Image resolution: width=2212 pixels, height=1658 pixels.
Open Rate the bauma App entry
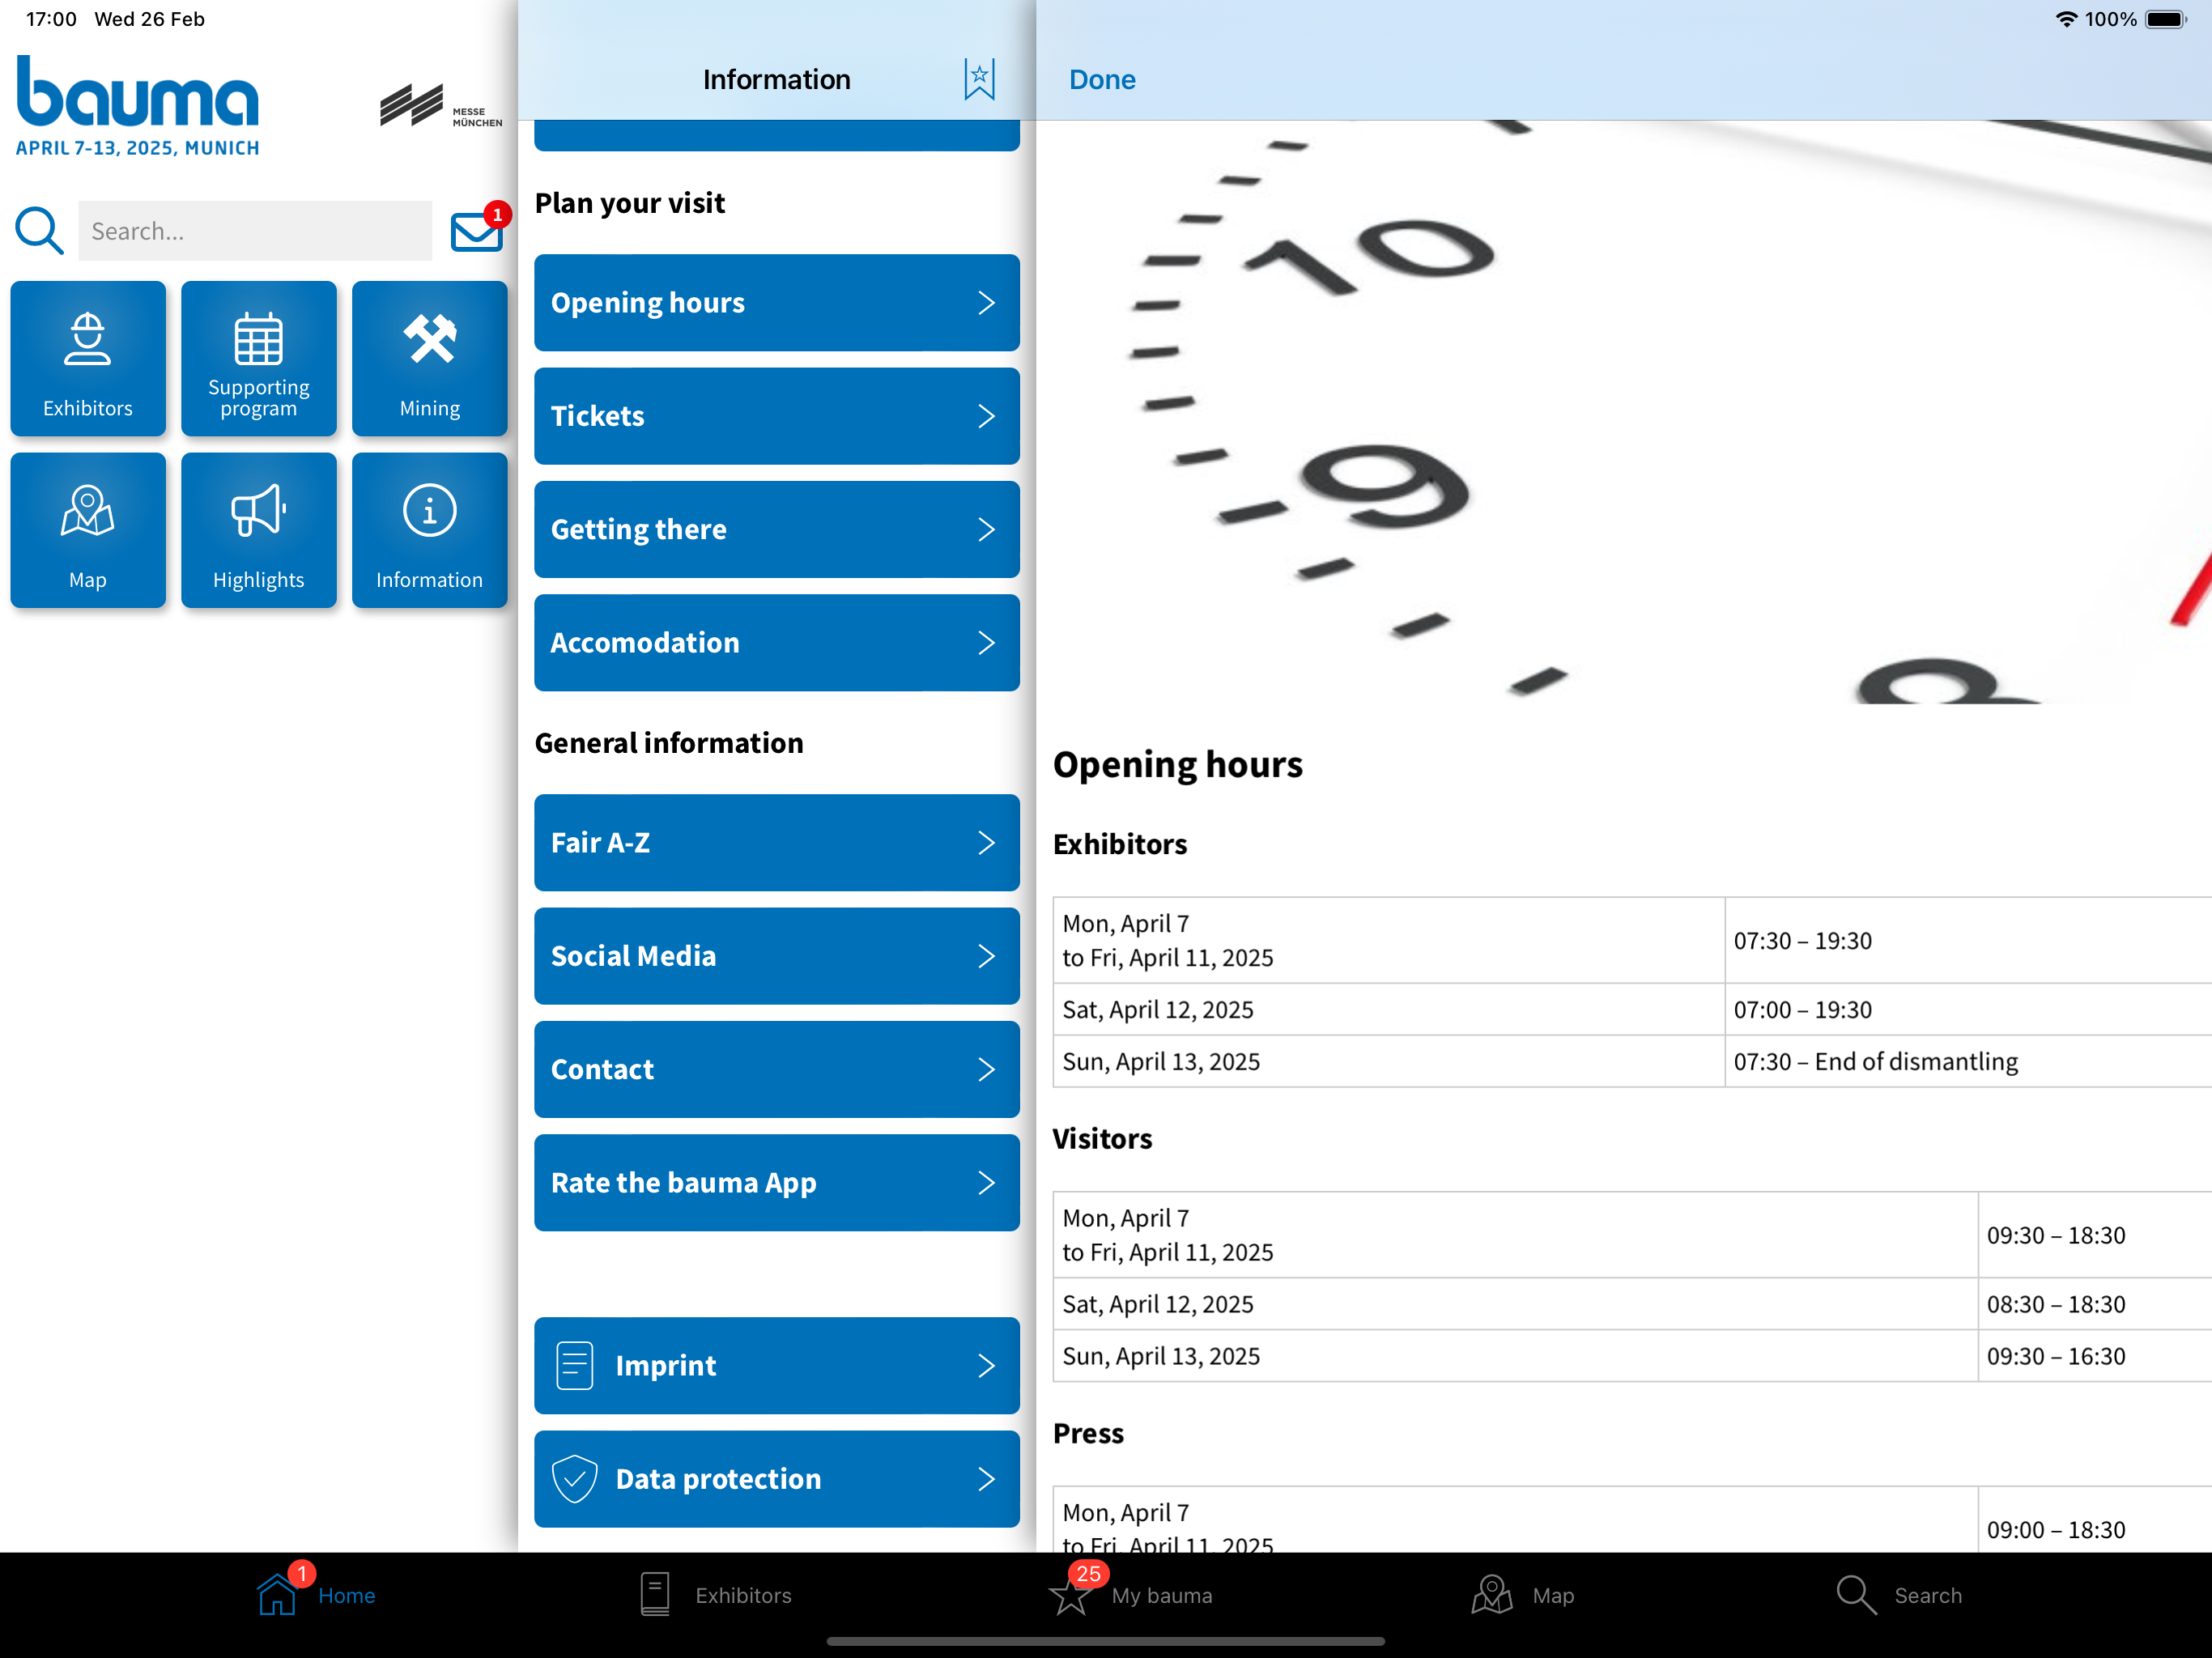point(777,1183)
